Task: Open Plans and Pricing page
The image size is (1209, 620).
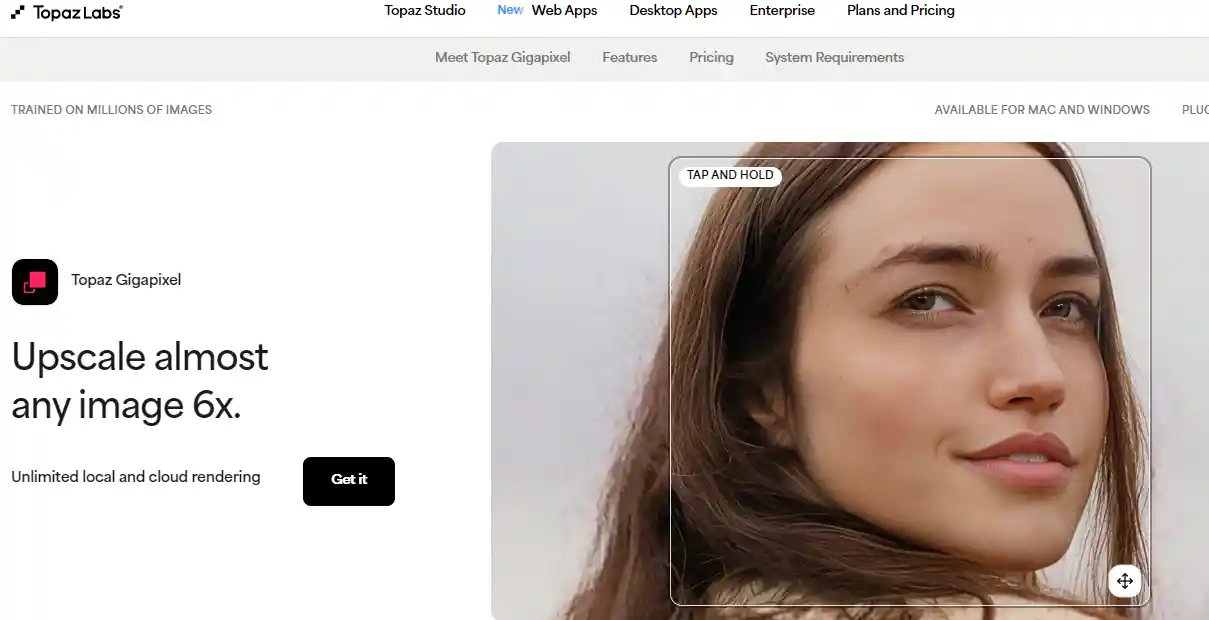Action: [x=901, y=10]
